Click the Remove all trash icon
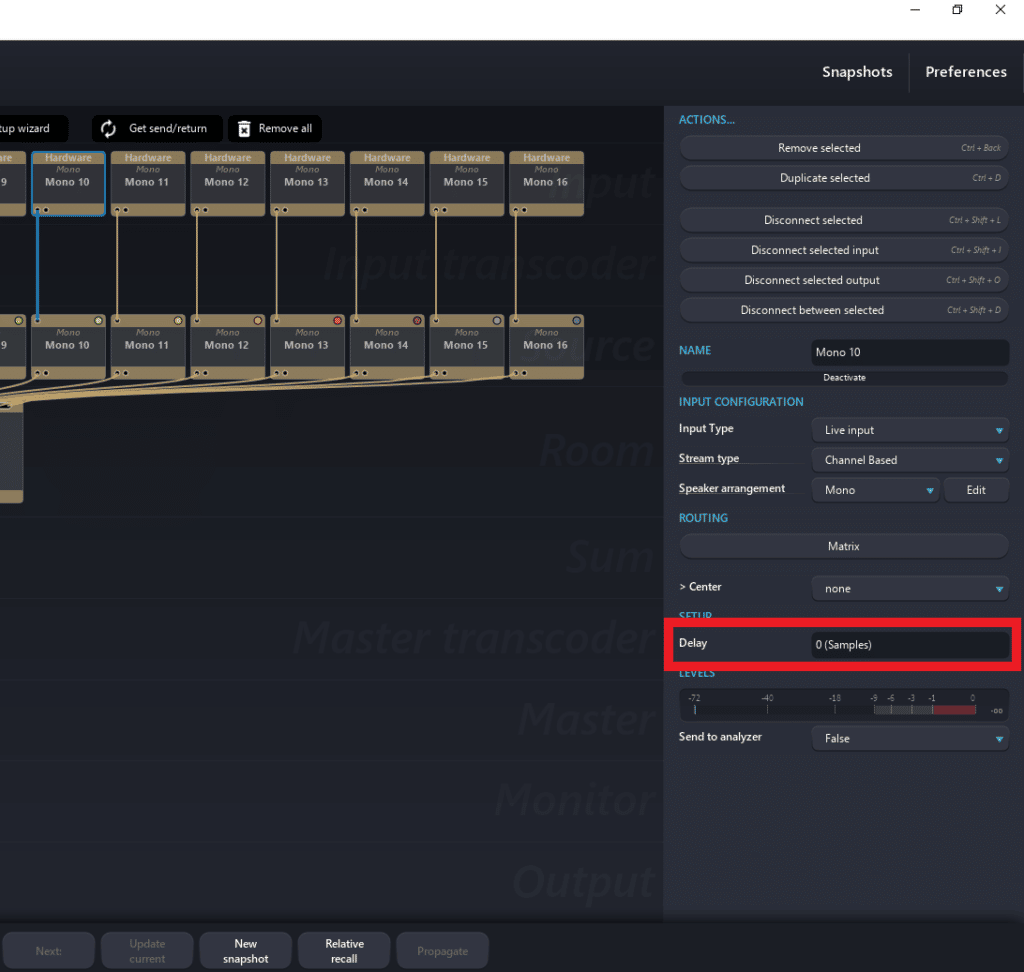Screen dimensions: 1024x972 coord(244,129)
